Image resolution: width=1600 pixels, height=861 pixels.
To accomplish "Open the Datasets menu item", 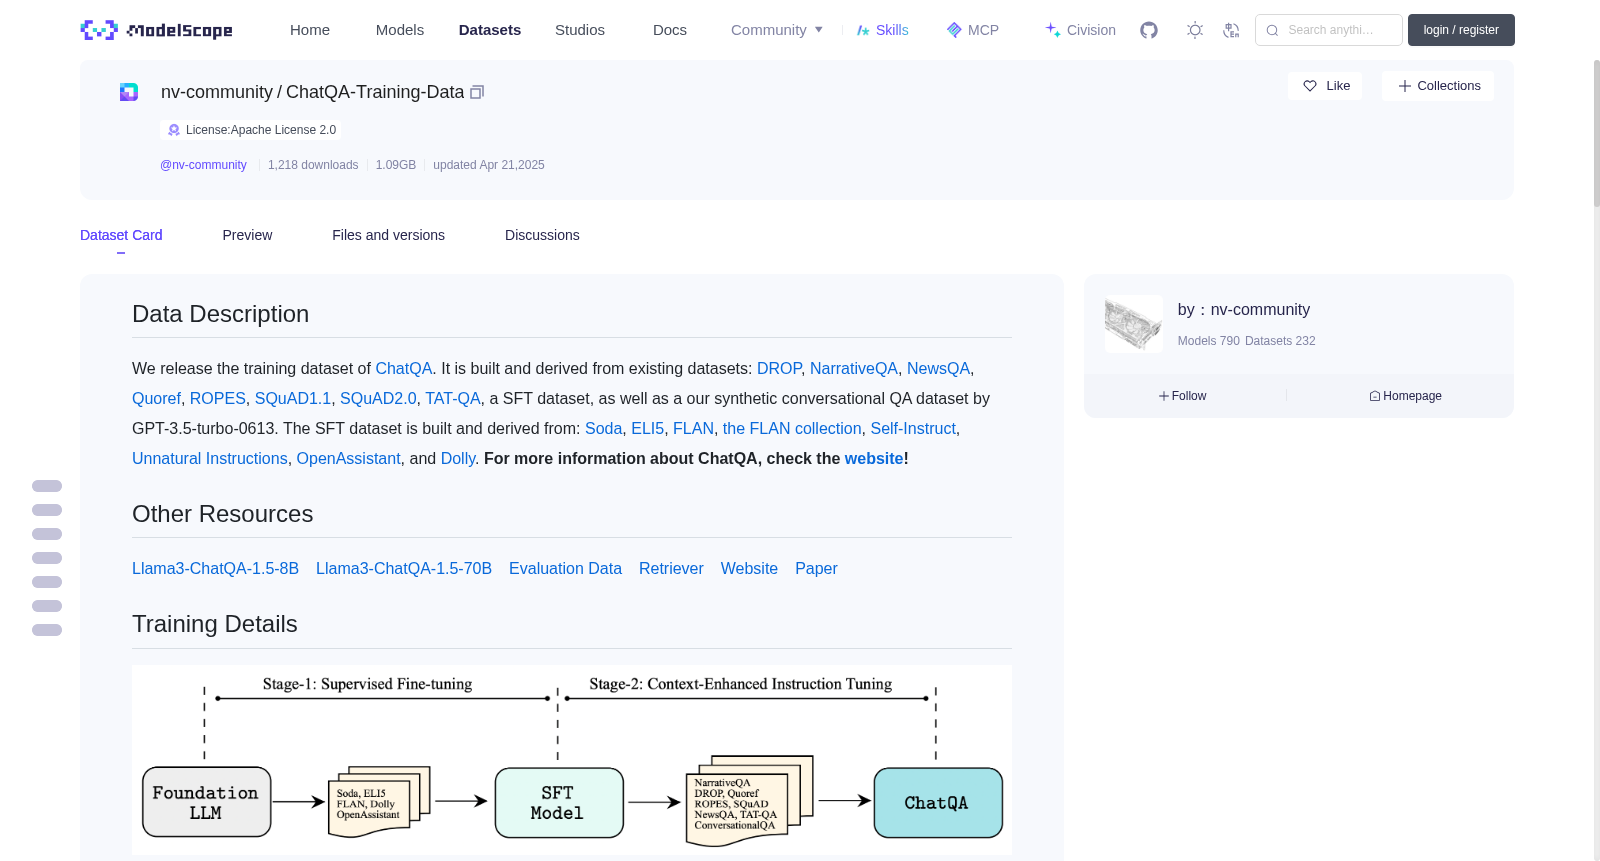I will coord(490,30).
